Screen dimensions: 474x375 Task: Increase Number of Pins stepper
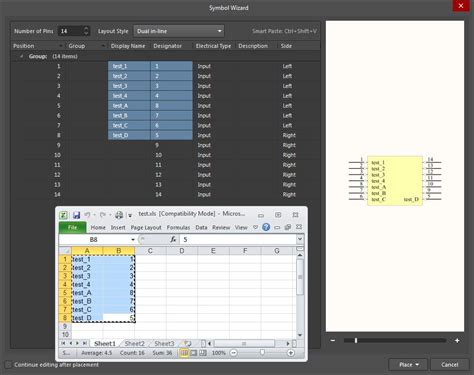86,29
